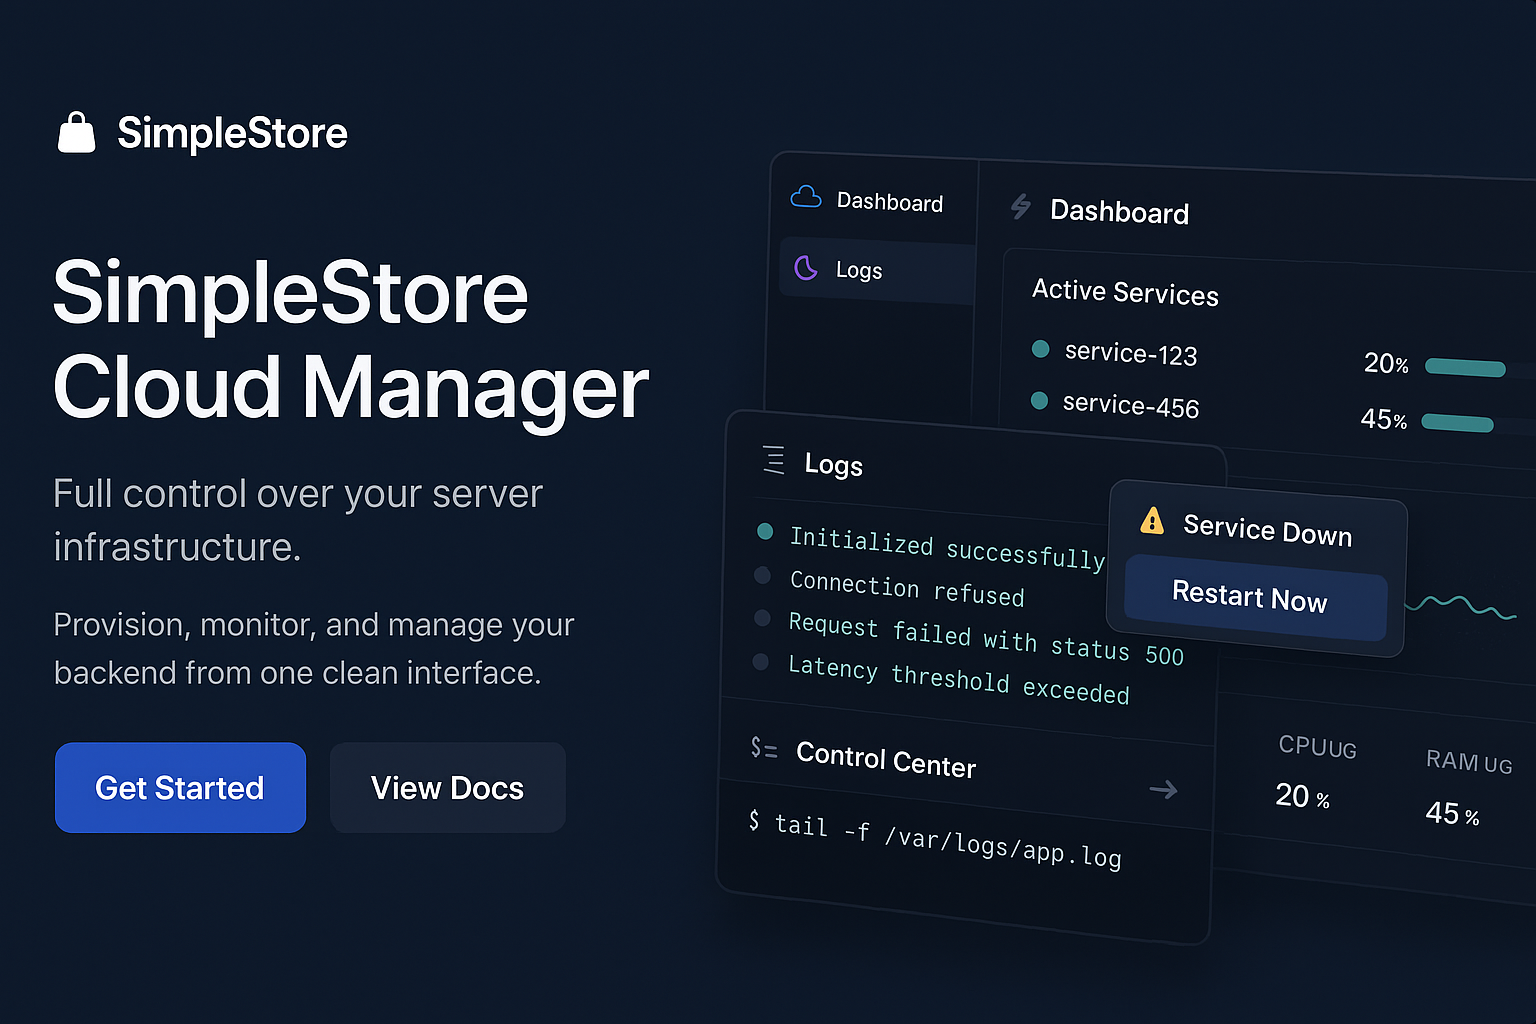Open the View Docs button
The width and height of the screenshot is (1536, 1024).
(447, 788)
